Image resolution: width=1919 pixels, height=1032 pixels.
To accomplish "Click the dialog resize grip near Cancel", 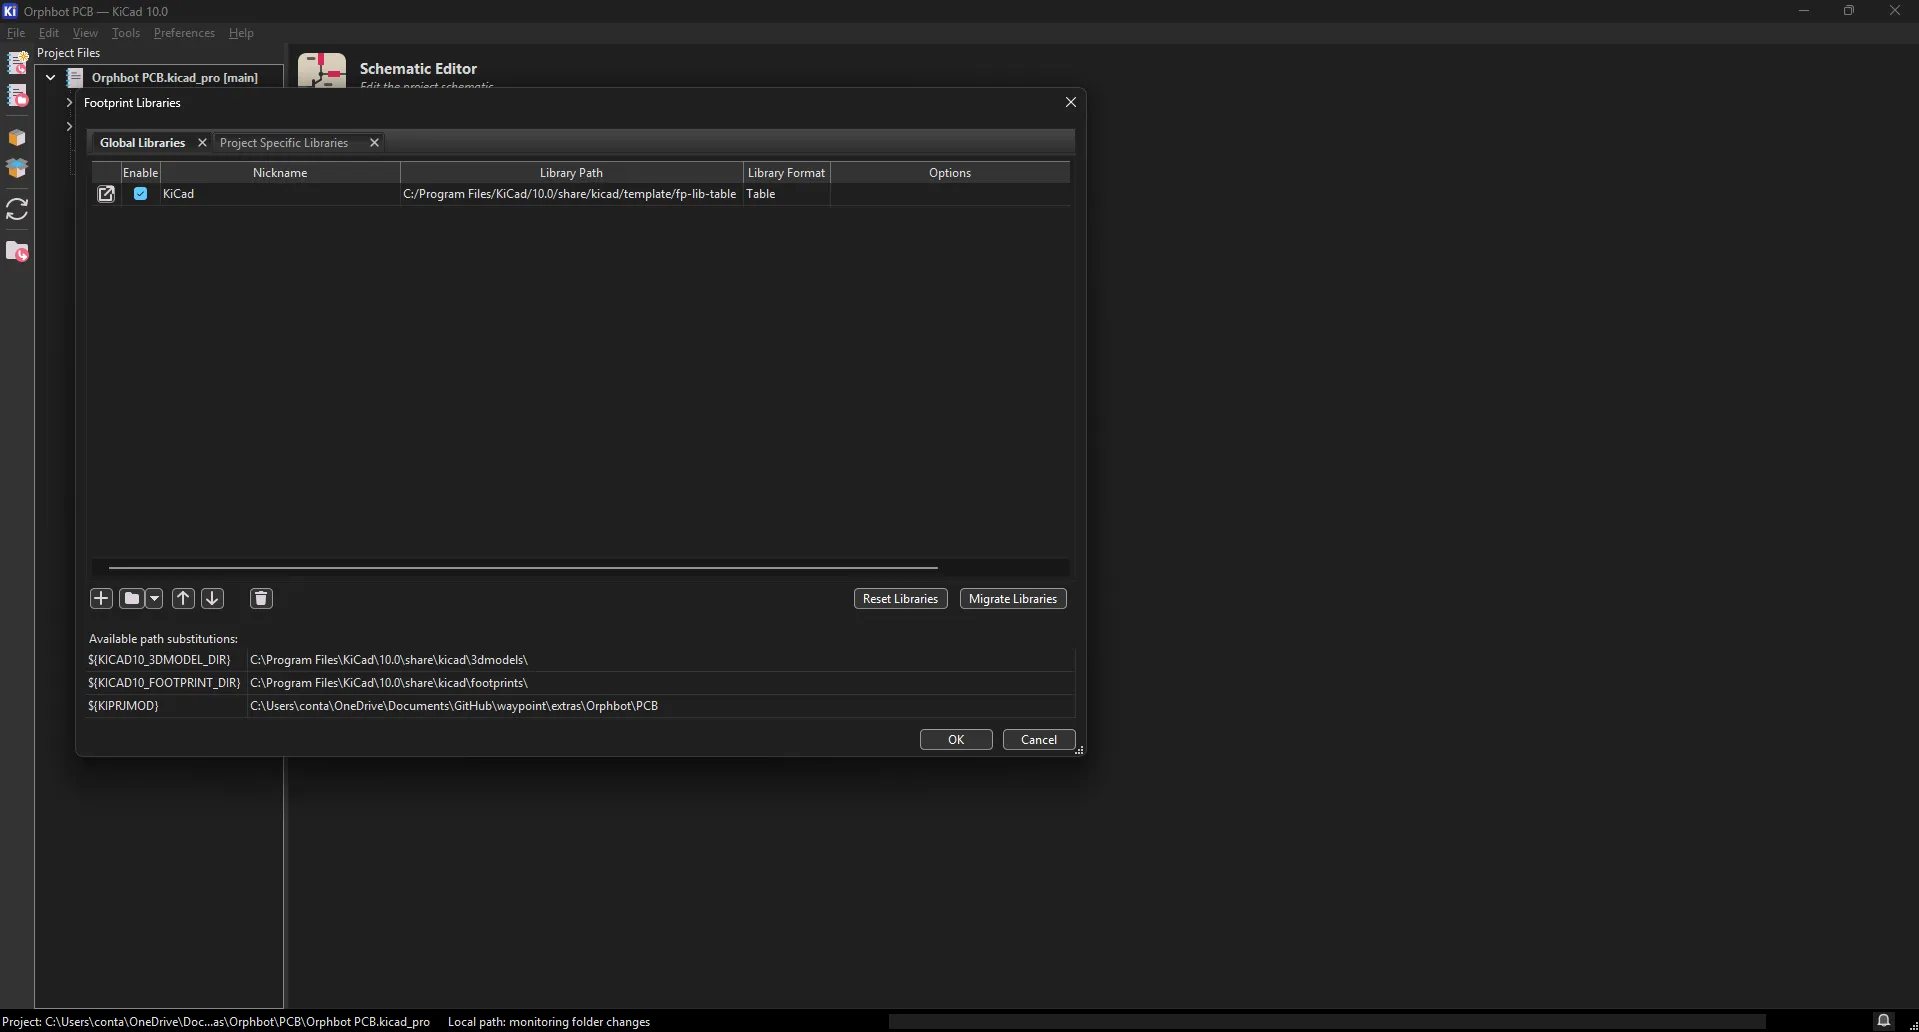I will click(x=1079, y=750).
